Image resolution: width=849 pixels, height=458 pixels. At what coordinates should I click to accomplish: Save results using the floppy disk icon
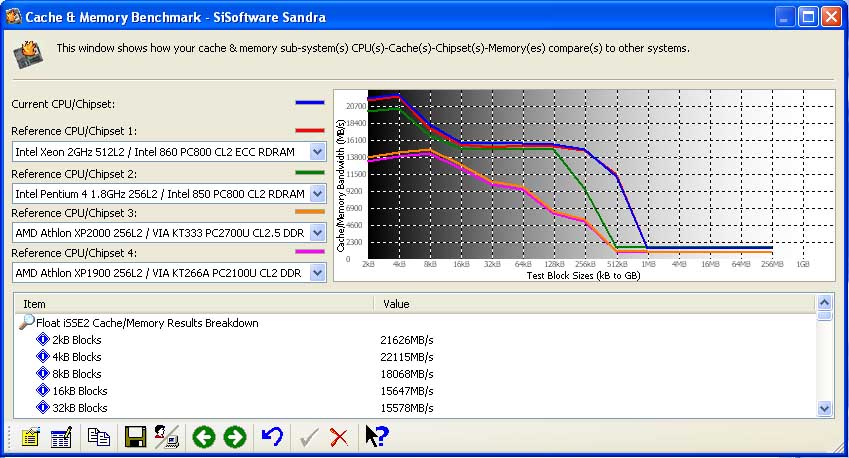click(x=135, y=436)
